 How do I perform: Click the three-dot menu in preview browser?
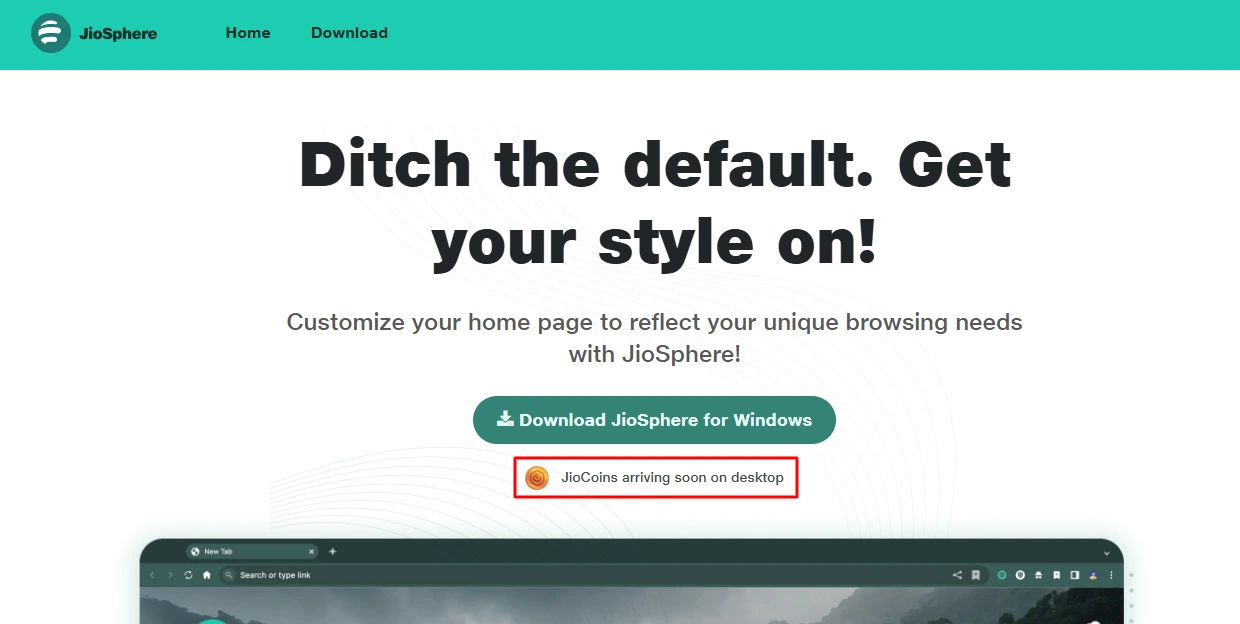coord(1111,575)
